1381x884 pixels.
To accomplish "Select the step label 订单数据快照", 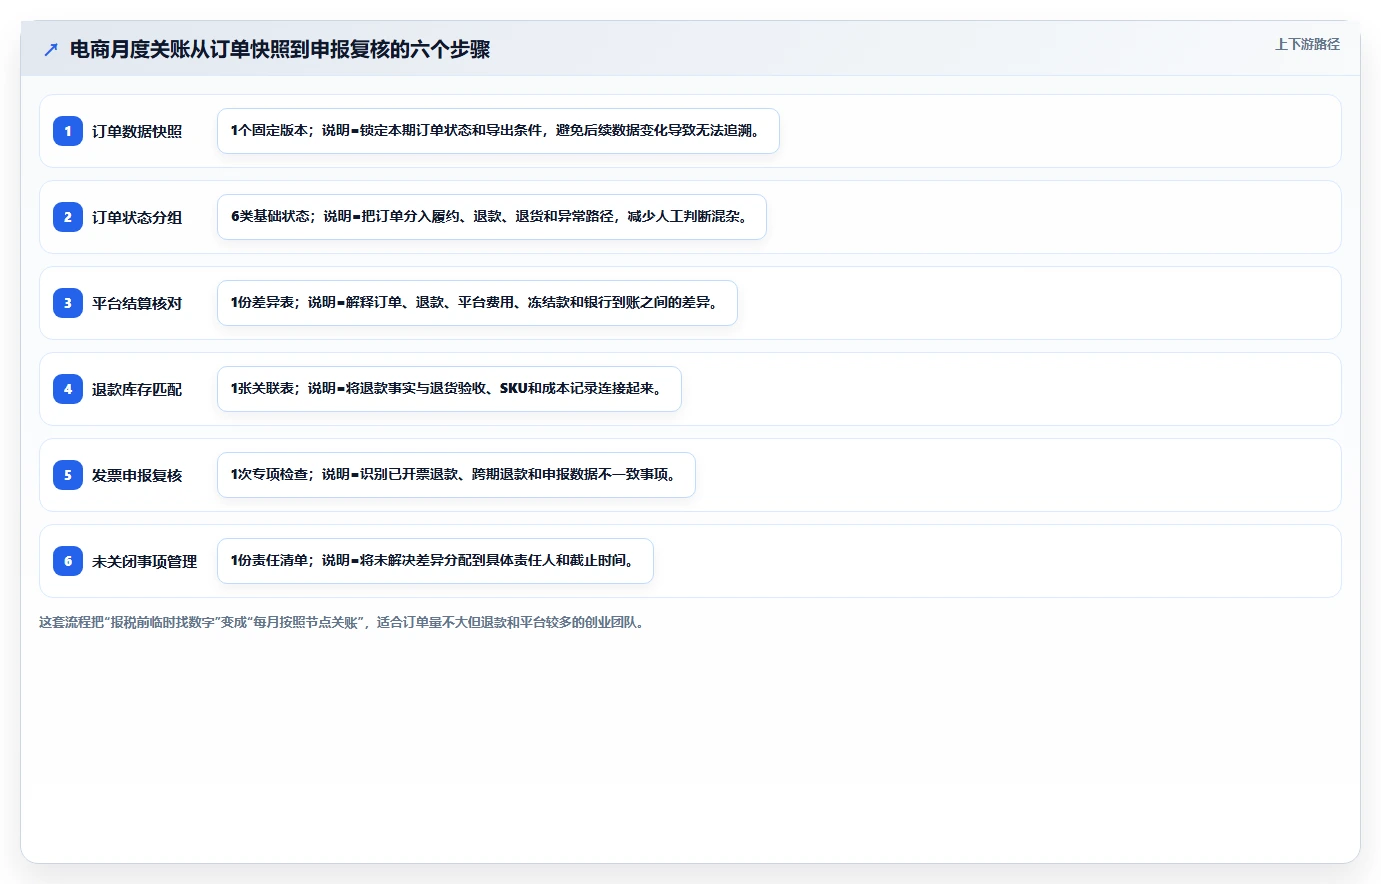I will [137, 131].
